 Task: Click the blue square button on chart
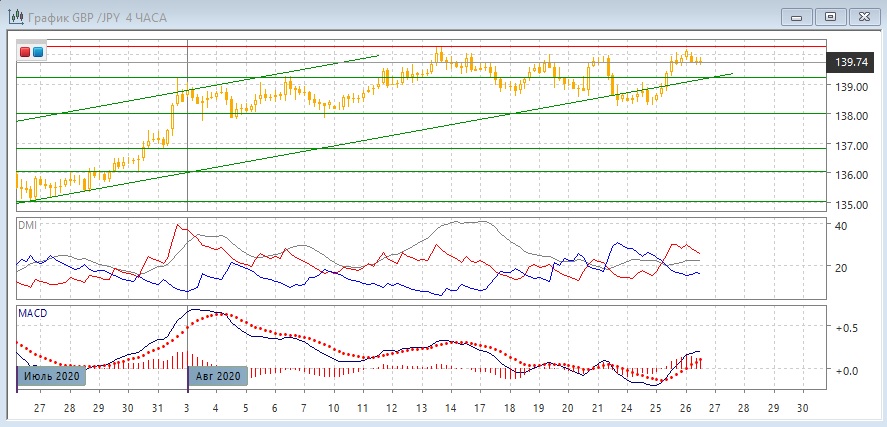(x=38, y=52)
